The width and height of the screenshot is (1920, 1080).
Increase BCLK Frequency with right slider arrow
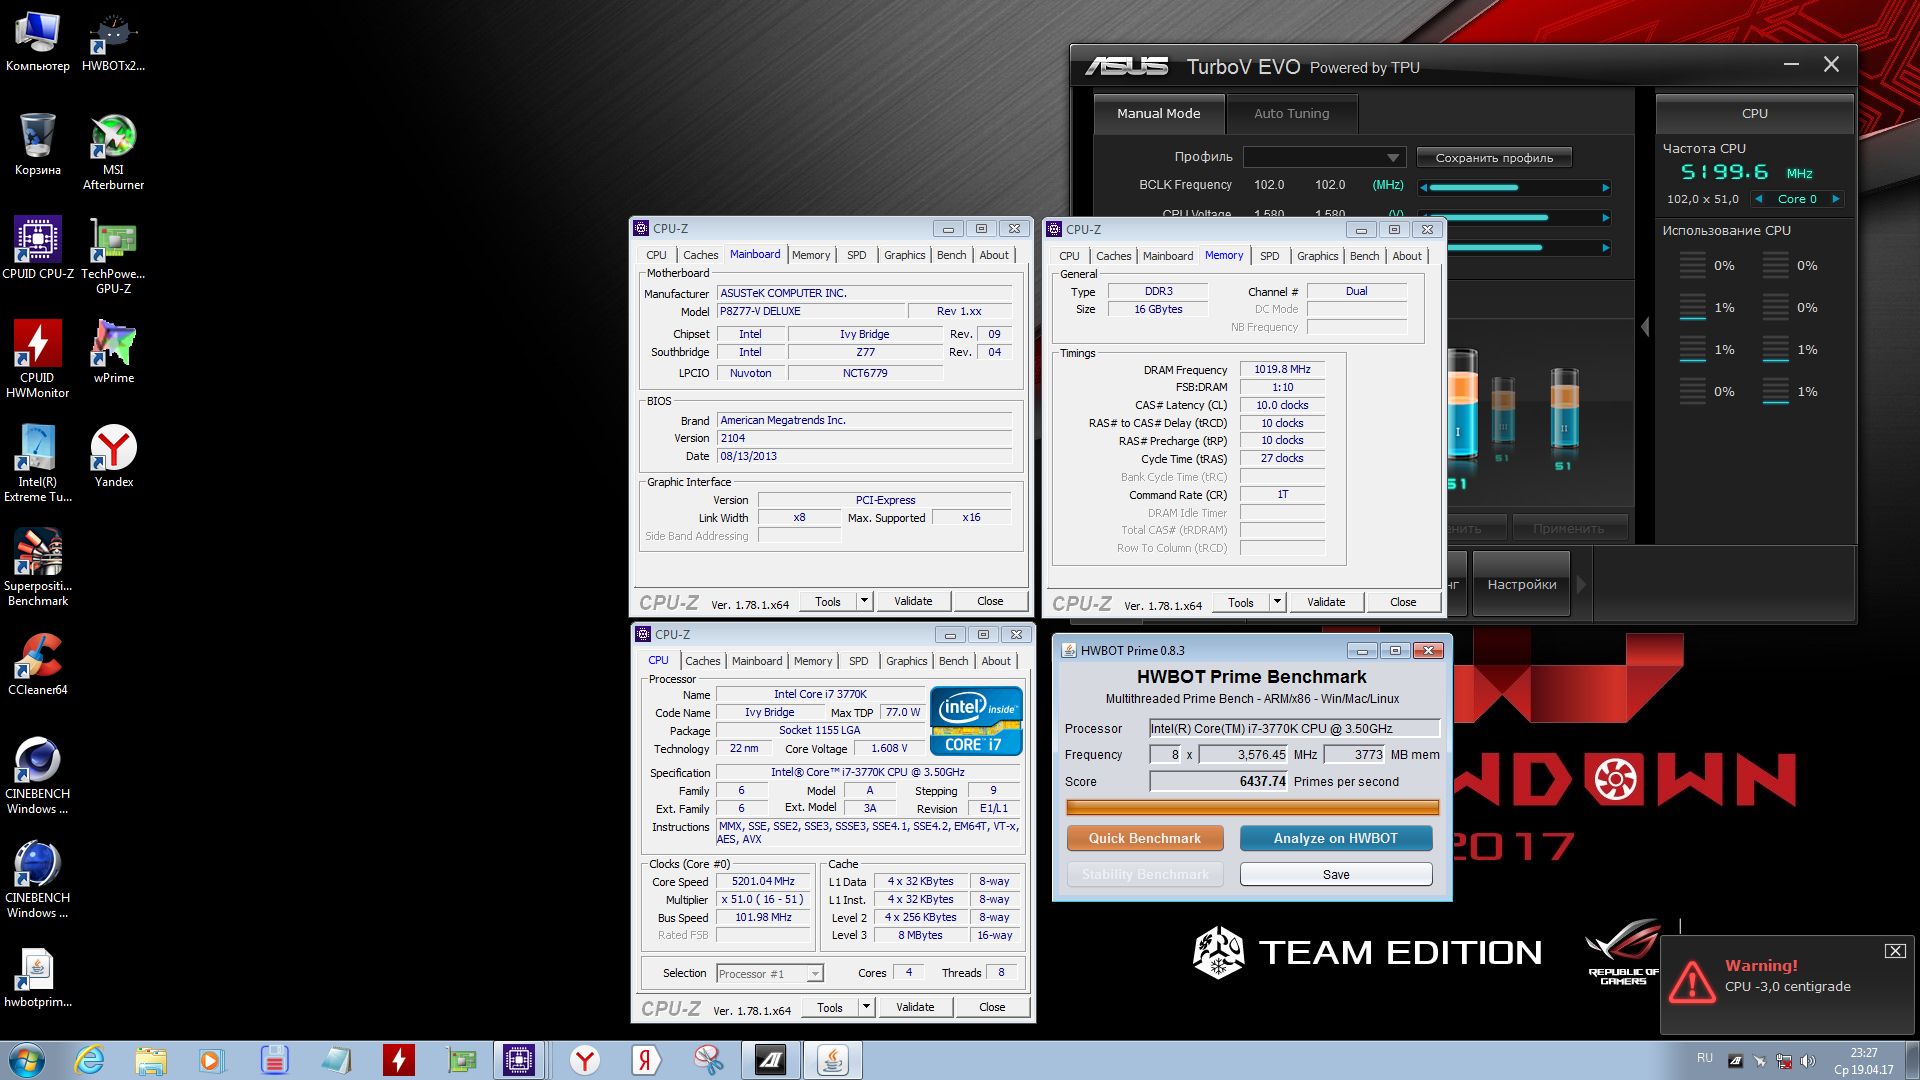tap(1606, 188)
